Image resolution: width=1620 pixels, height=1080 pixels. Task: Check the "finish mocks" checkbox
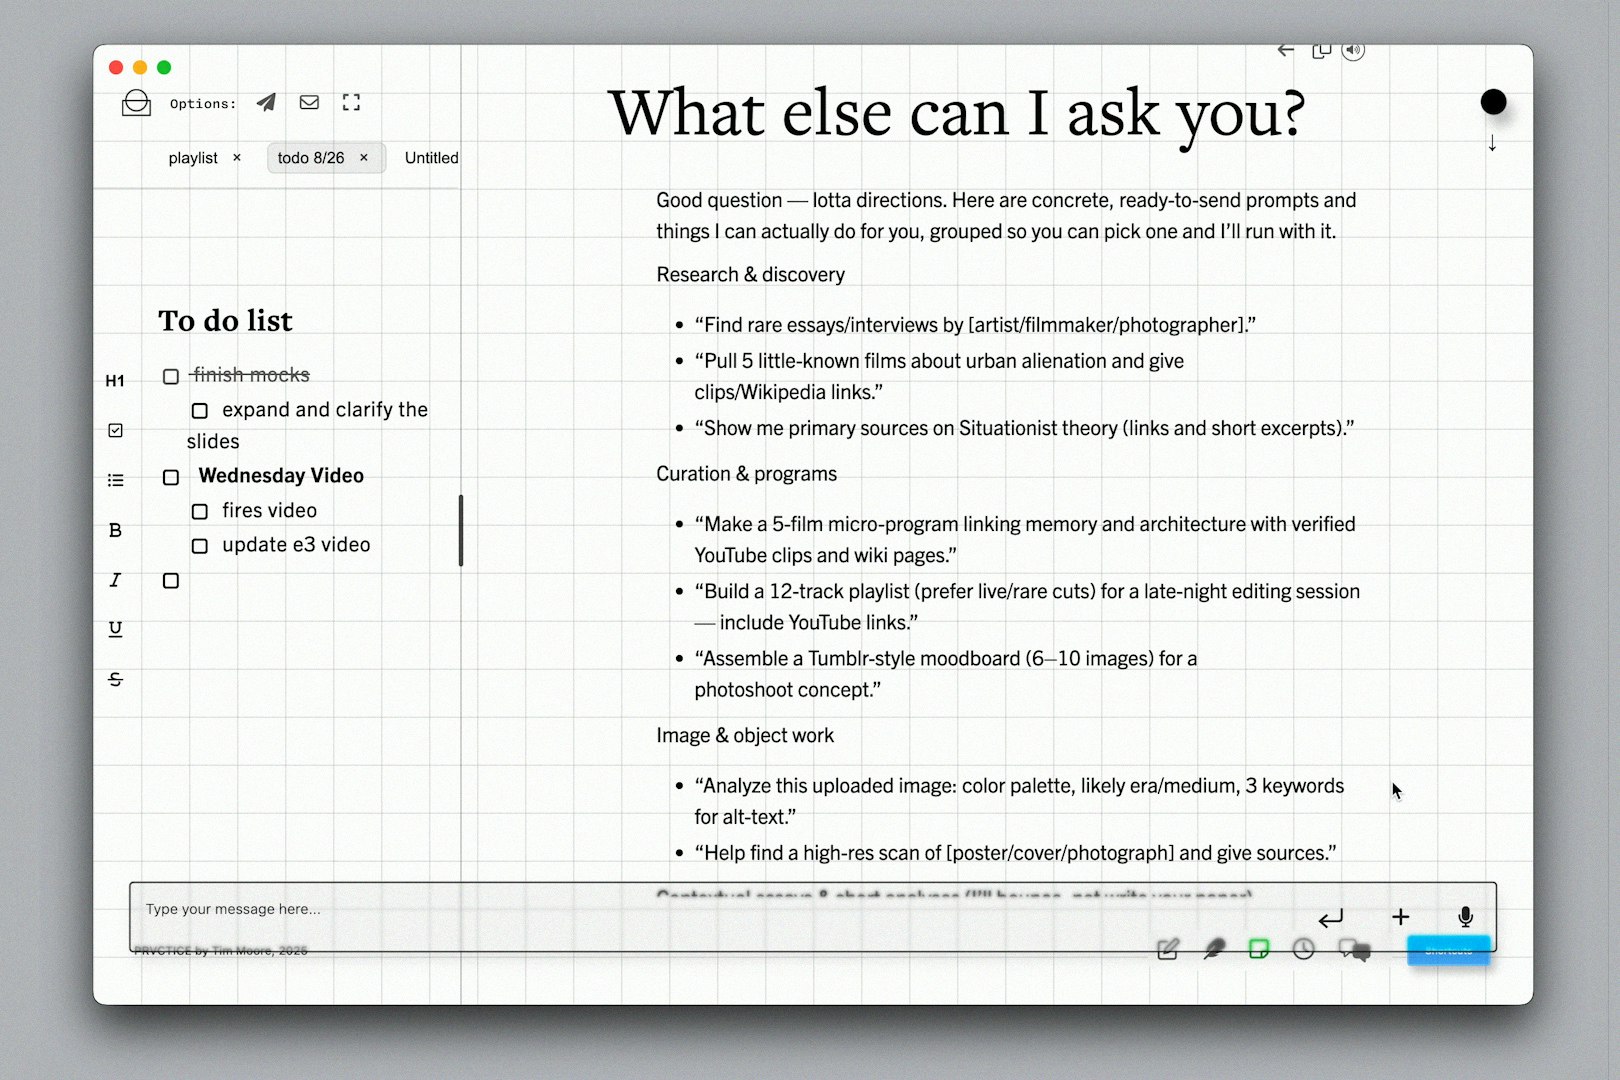[x=171, y=377]
